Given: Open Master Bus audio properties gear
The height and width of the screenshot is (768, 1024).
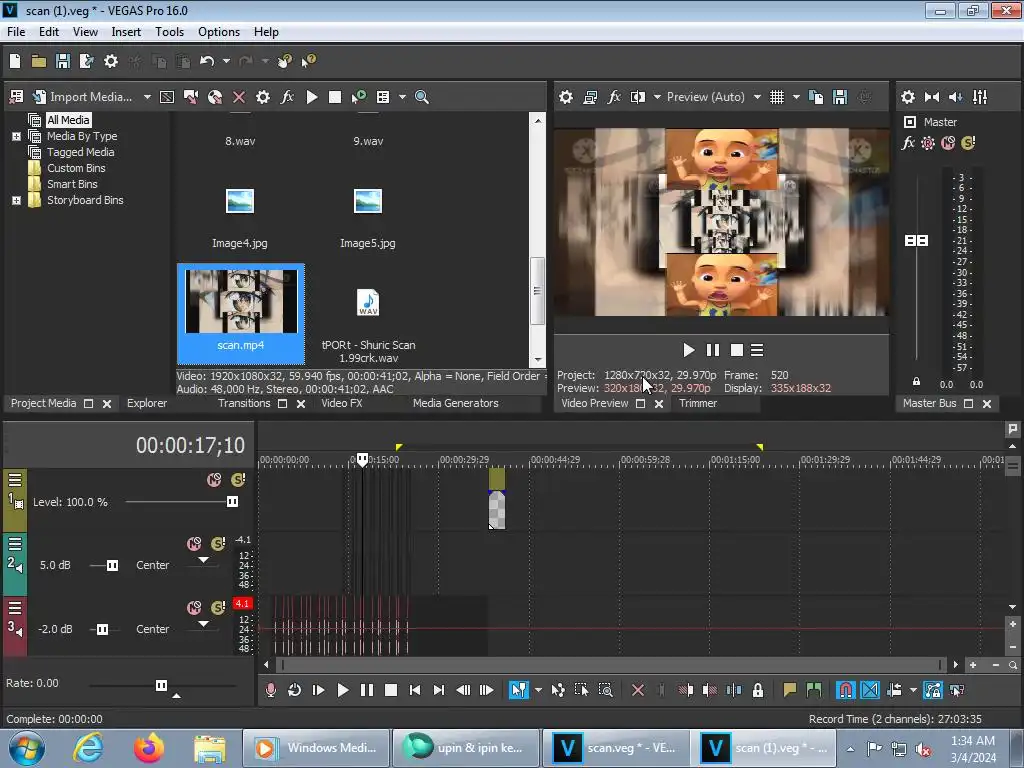Looking at the screenshot, I should [x=908, y=97].
